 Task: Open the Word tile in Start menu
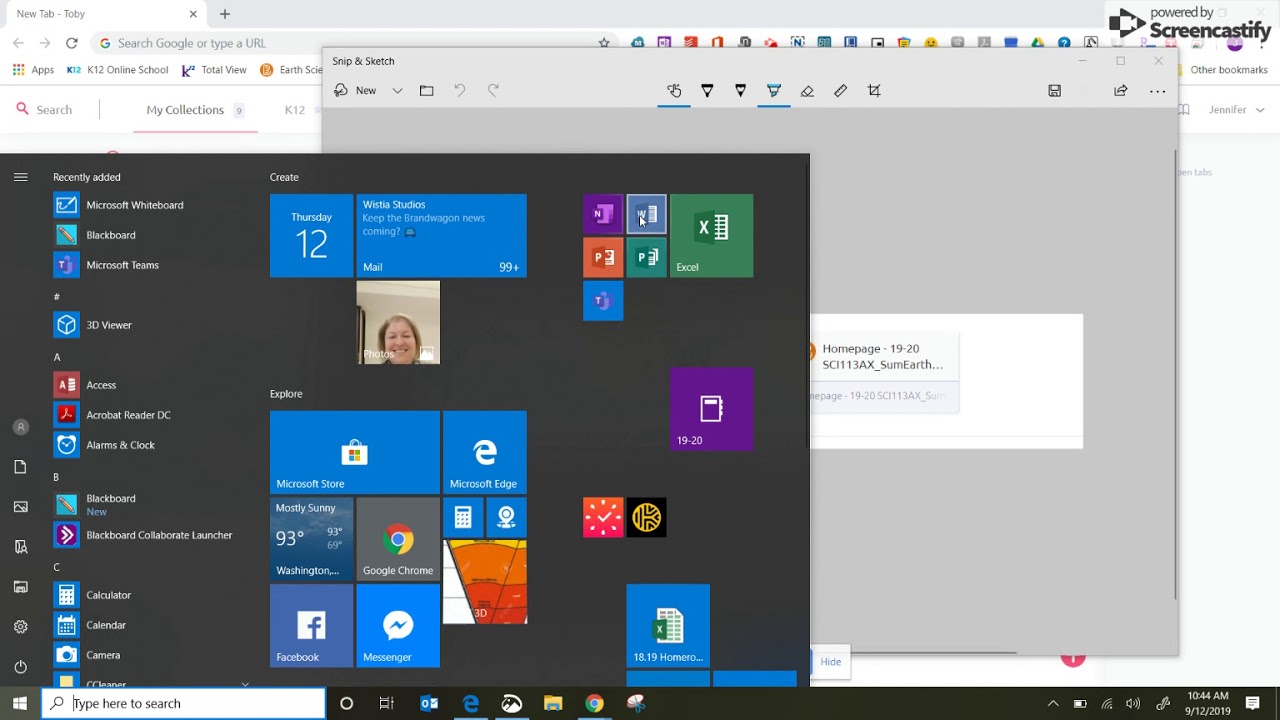(646, 214)
